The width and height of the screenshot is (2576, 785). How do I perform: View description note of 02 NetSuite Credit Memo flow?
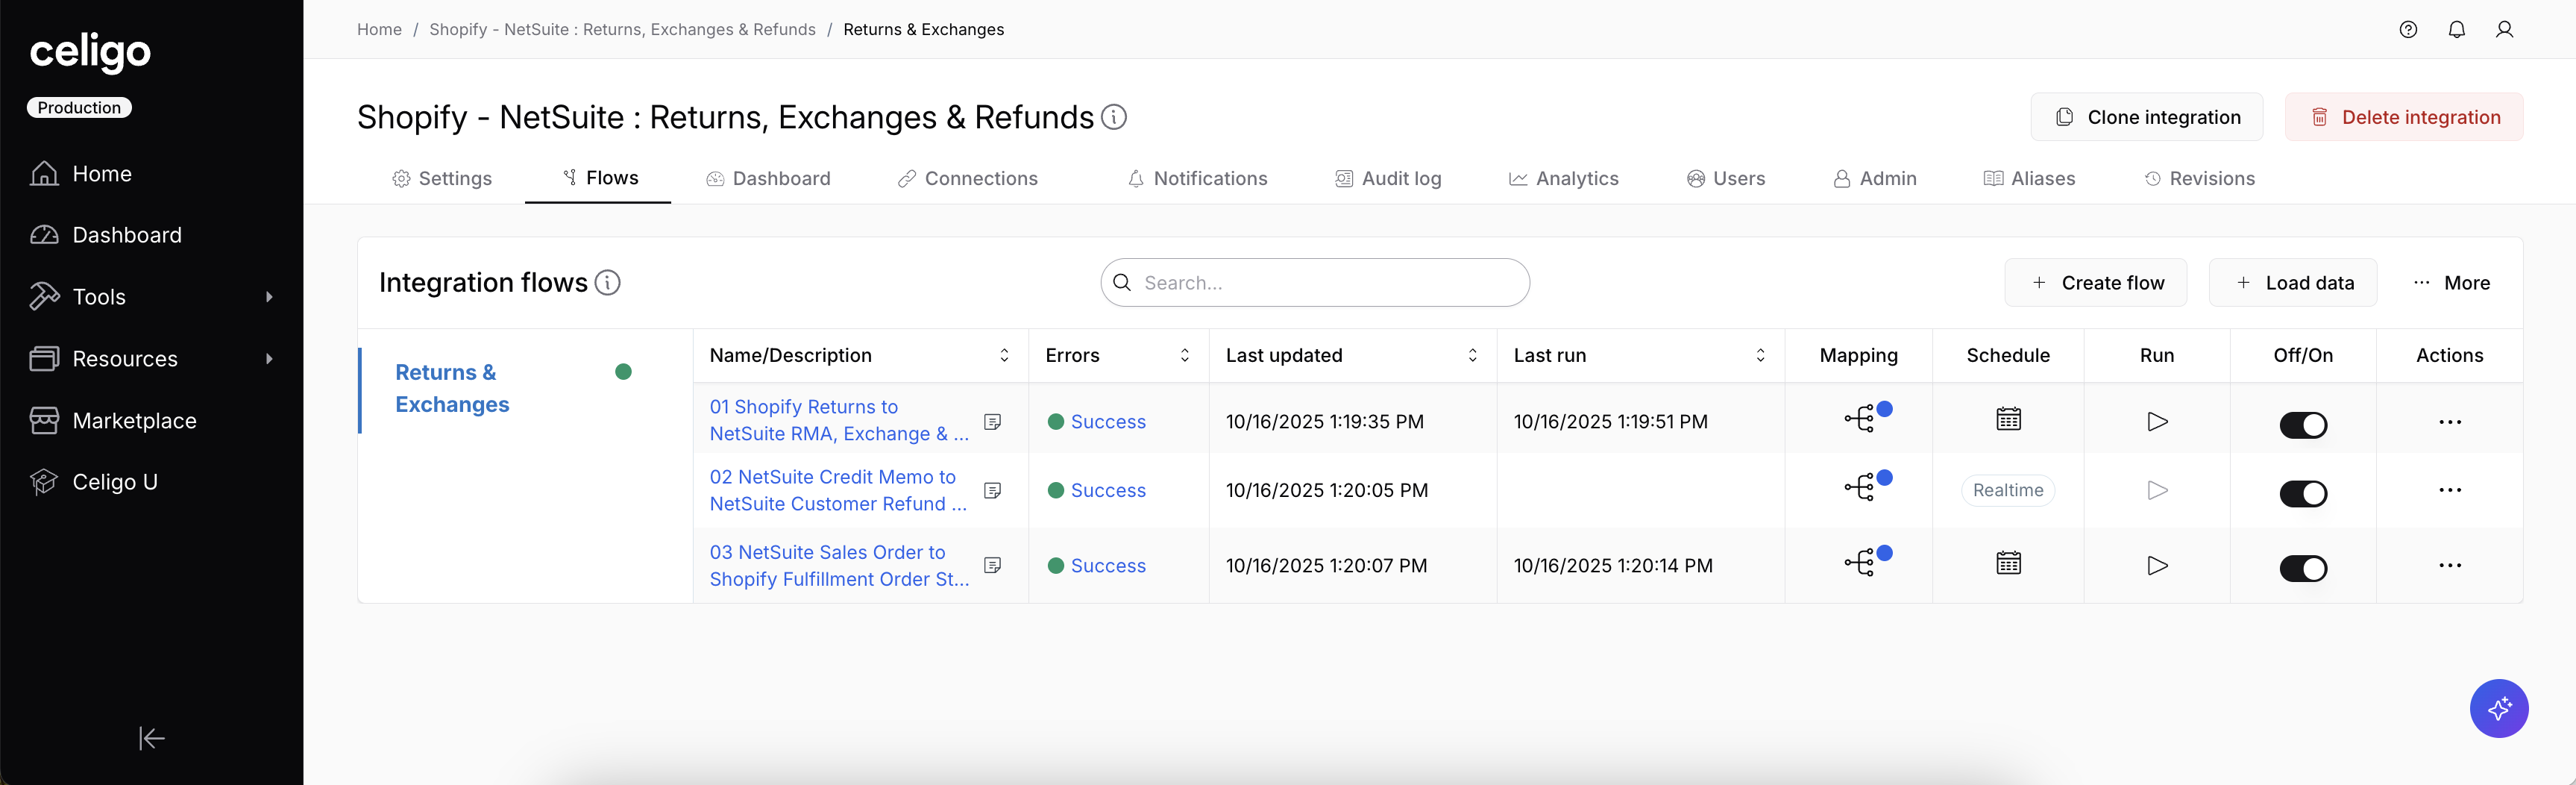(993, 491)
